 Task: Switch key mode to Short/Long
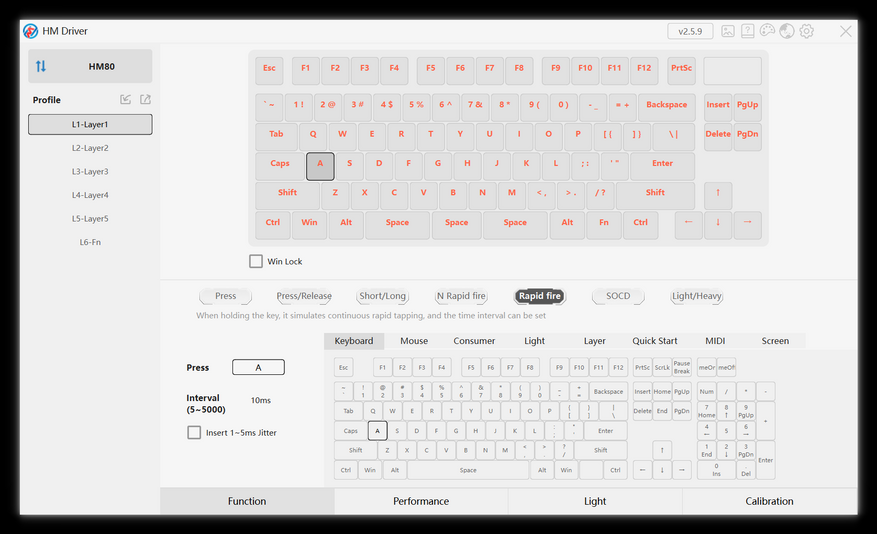[x=383, y=296]
